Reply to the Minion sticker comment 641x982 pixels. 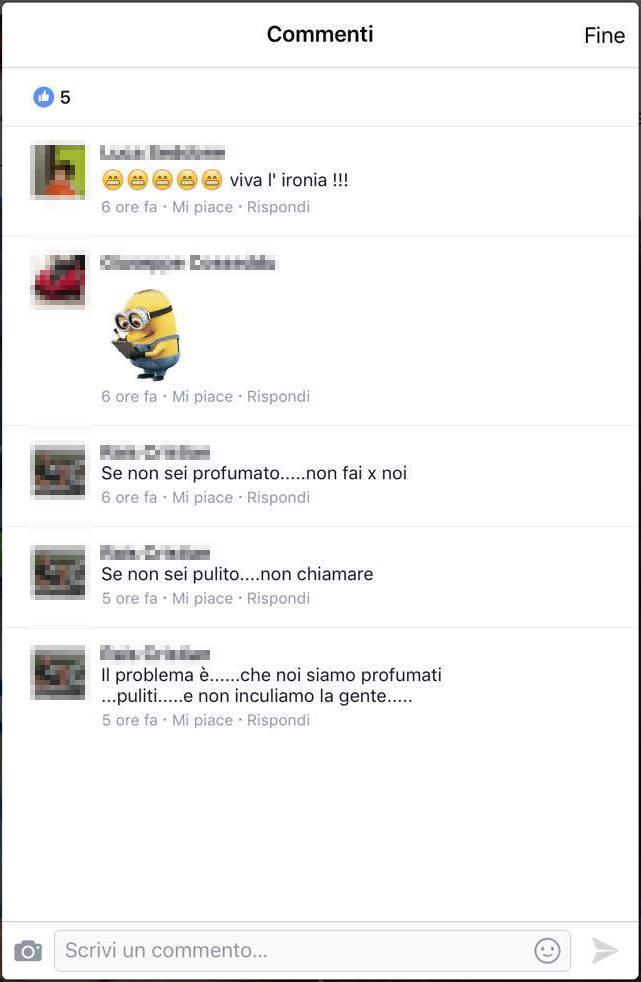[x=279, y=396]
